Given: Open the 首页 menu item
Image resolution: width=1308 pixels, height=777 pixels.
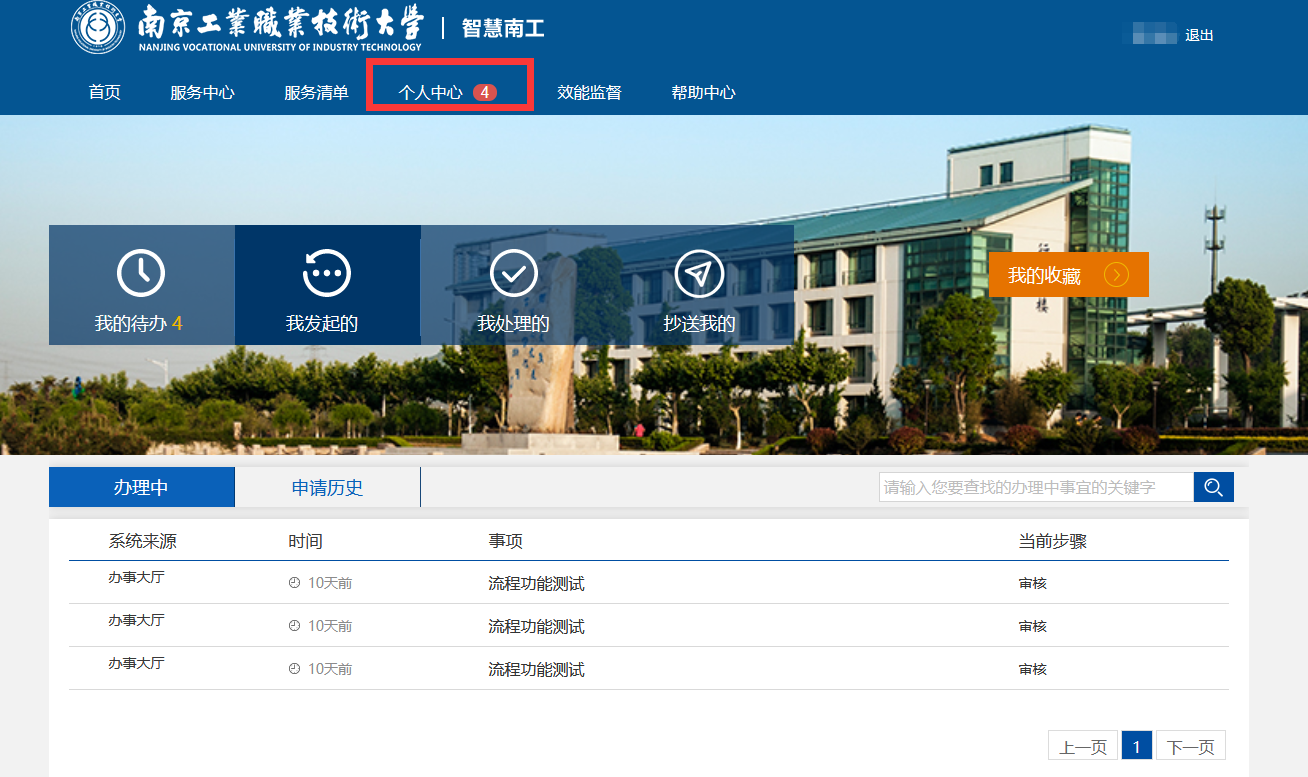Looking at the screenshot, I should pos(105,93).
